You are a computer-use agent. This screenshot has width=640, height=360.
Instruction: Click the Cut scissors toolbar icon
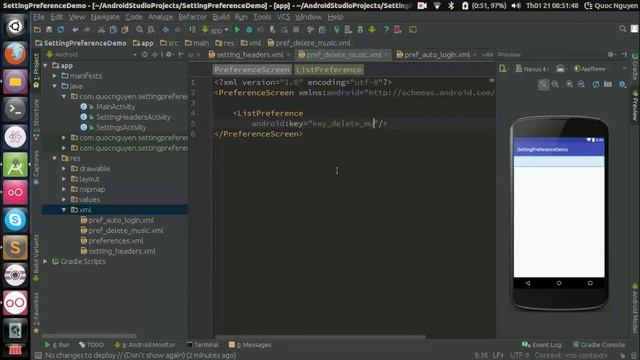tap(101, 29)
